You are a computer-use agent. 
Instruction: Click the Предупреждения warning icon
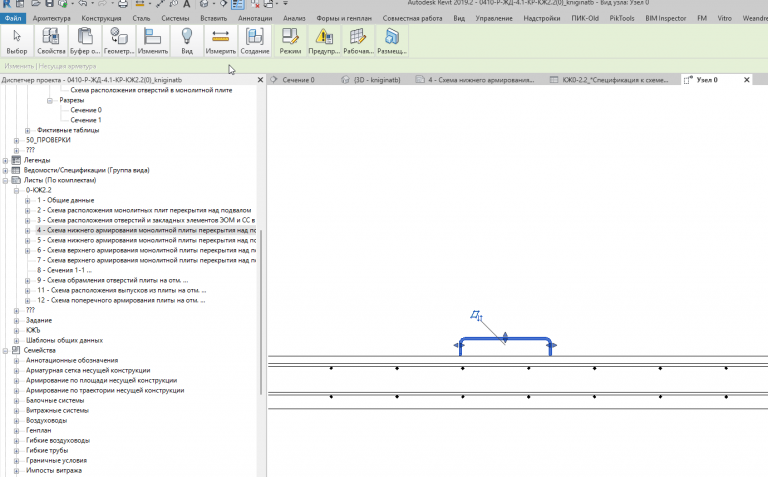coord(324,41)
